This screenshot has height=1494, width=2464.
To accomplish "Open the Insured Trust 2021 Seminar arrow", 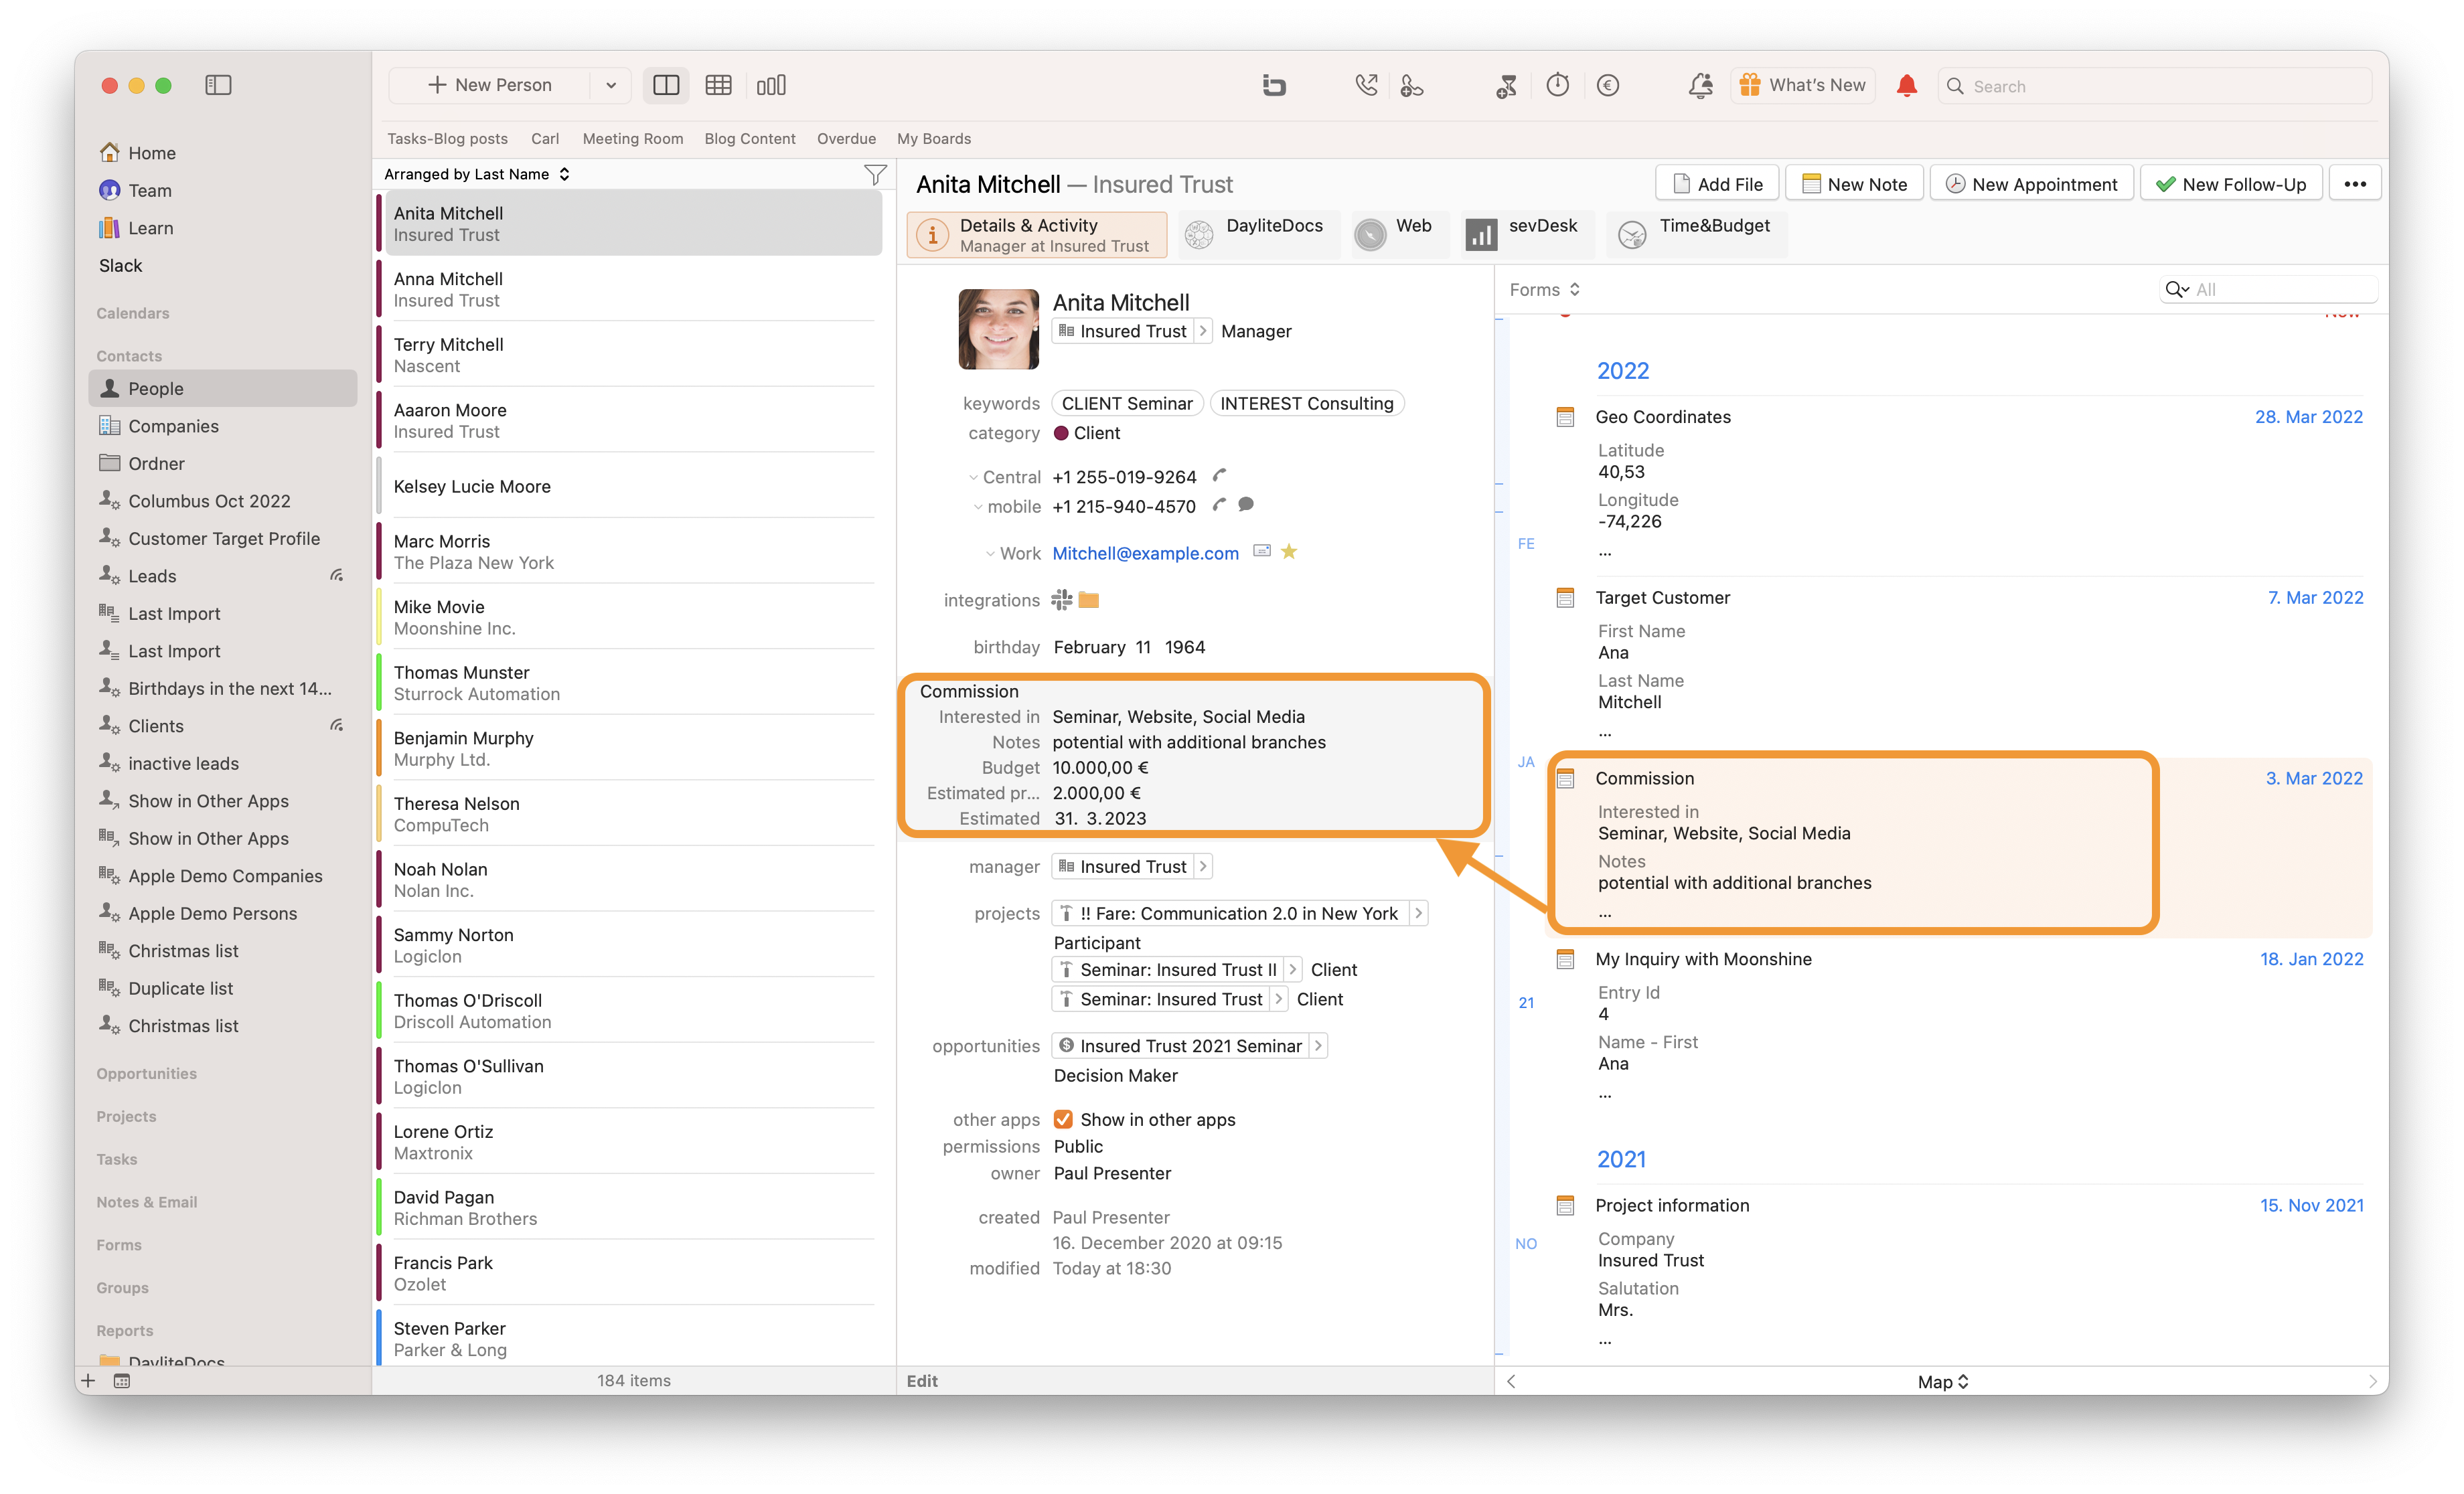I will (x=1318, y=1045).
